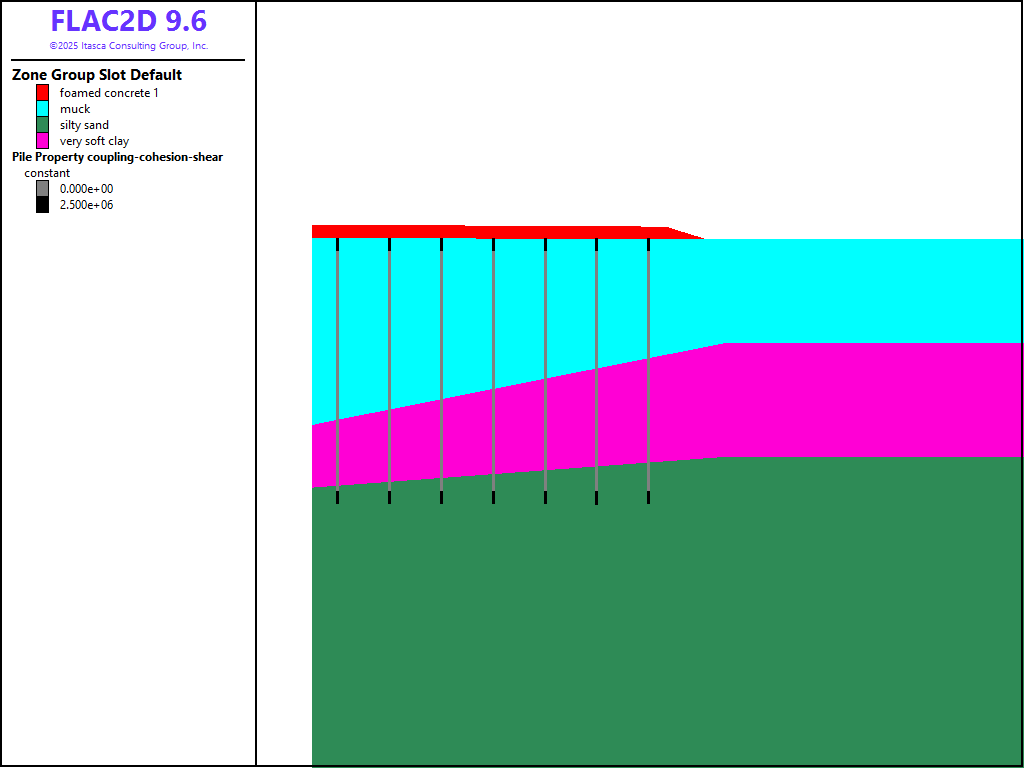Select the magenta very soft clay swatch
This screenshot has width=1024, height=768.
43,141
